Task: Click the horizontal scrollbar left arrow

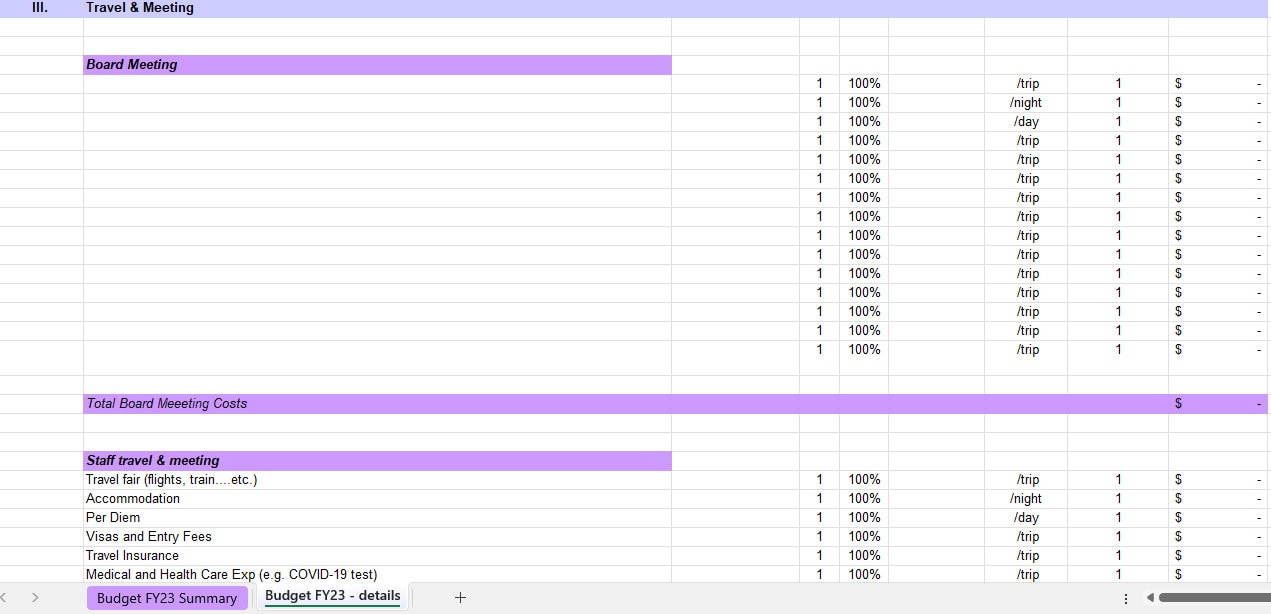Action: (x=1152, y=597)
